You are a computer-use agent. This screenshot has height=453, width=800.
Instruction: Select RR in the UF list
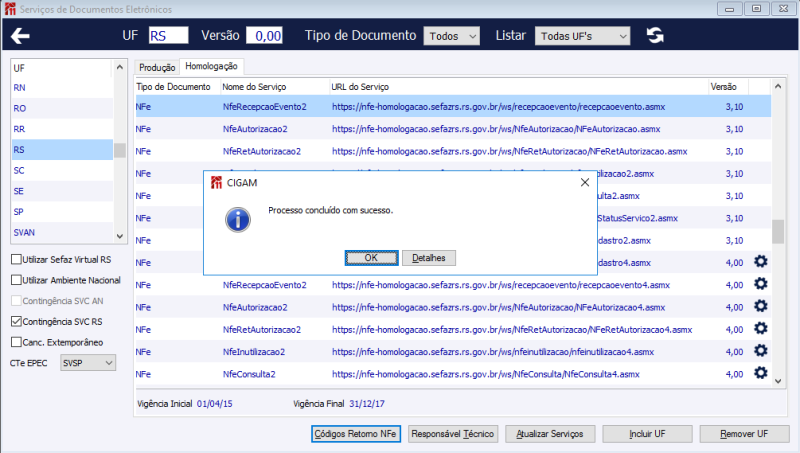(62, 129)
